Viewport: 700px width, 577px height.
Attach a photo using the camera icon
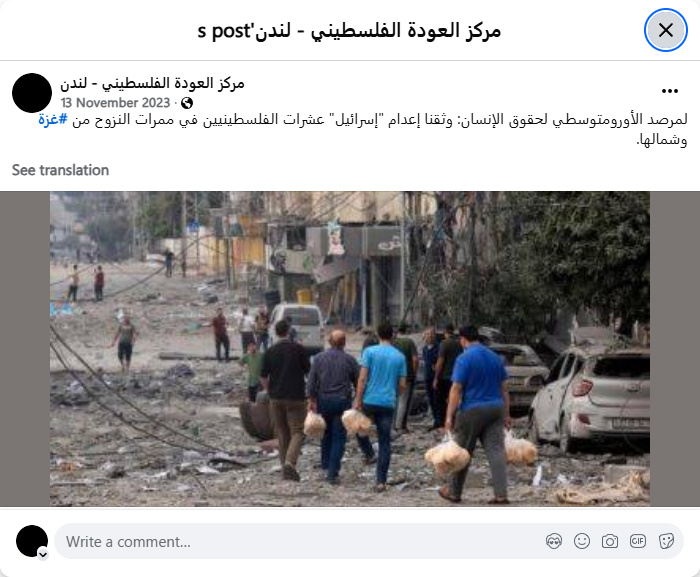tap(610, 541)
